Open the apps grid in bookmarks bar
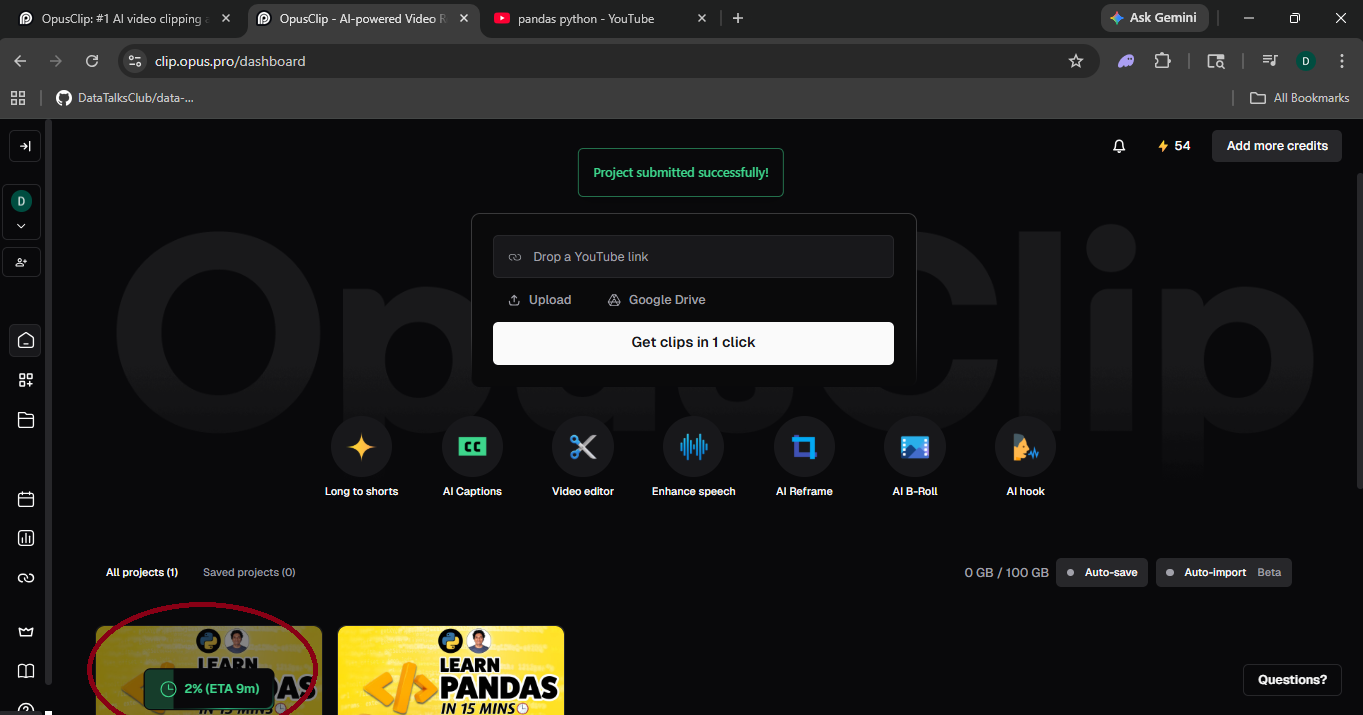This screenshot has height=715, width=1363. (x=18, y=98)
